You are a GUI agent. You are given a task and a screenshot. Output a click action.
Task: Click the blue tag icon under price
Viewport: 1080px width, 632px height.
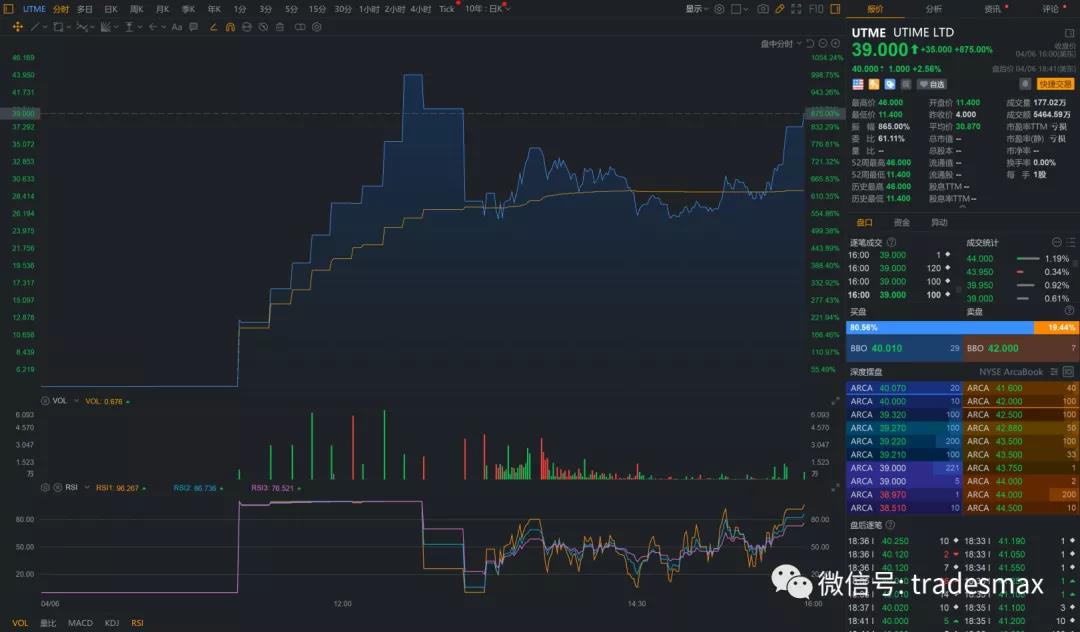890,84
